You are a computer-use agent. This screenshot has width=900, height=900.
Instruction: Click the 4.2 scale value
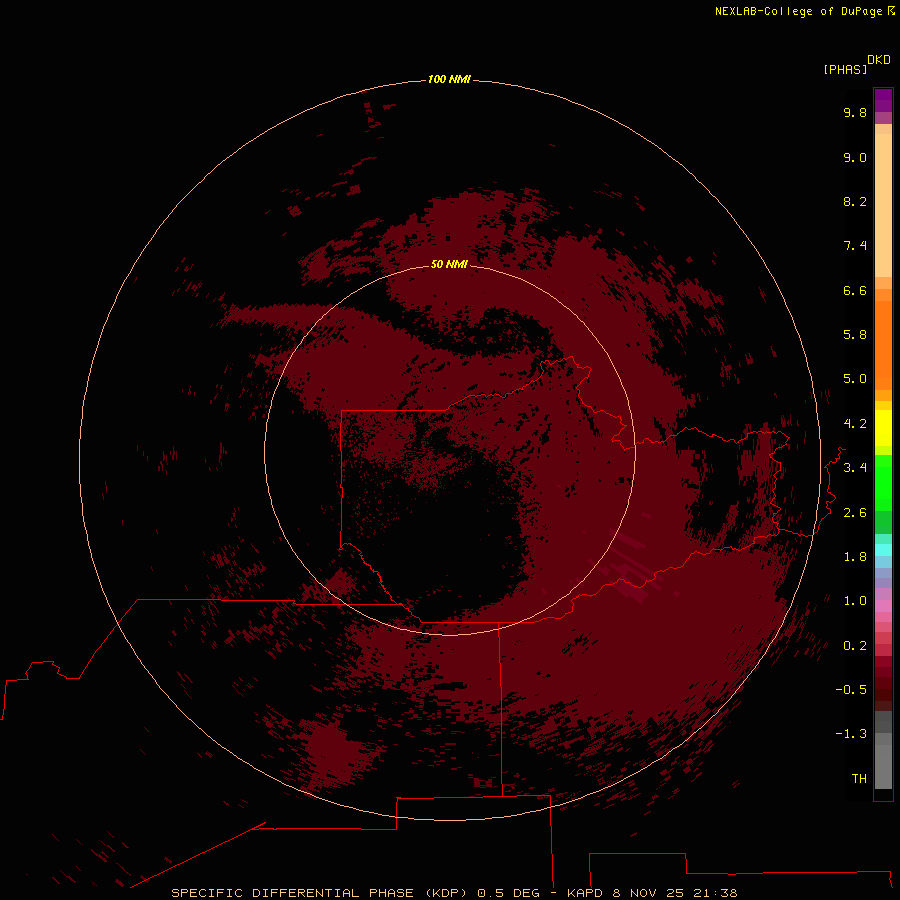point(855,424)
